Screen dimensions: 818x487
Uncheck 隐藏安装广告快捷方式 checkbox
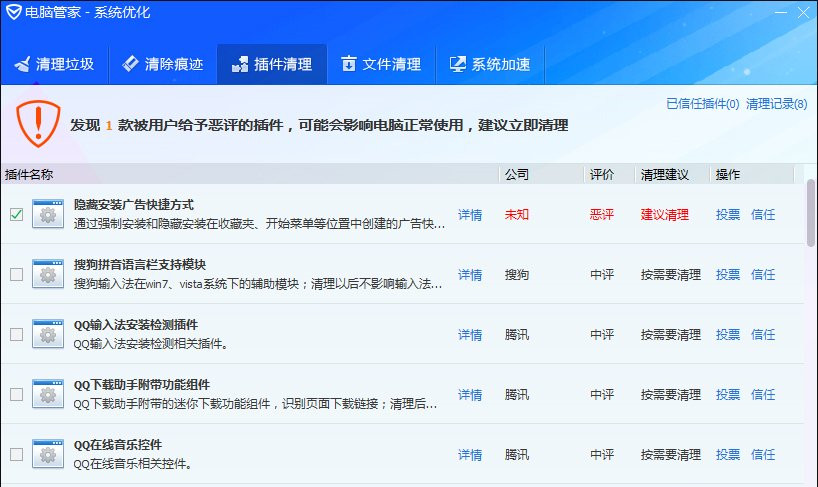point(16,214)
